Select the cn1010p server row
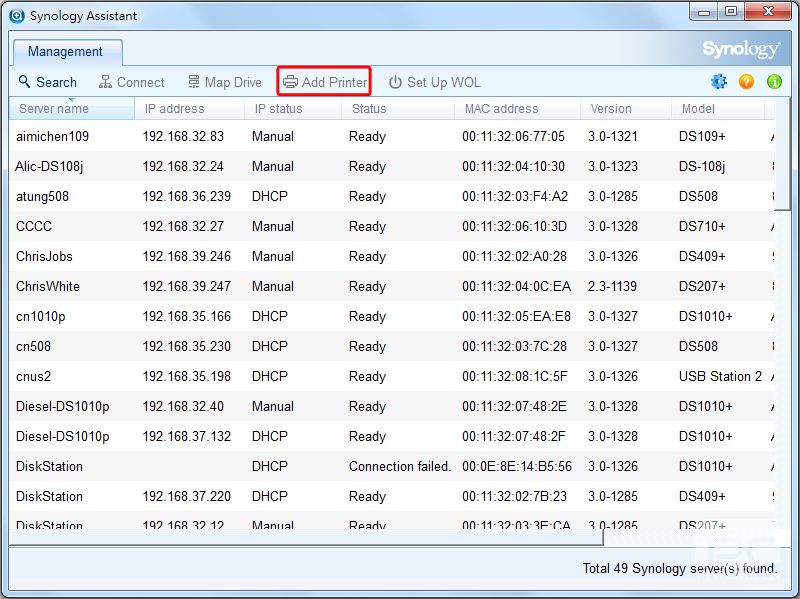Screen dimensions: 800x599 (391, 316)
